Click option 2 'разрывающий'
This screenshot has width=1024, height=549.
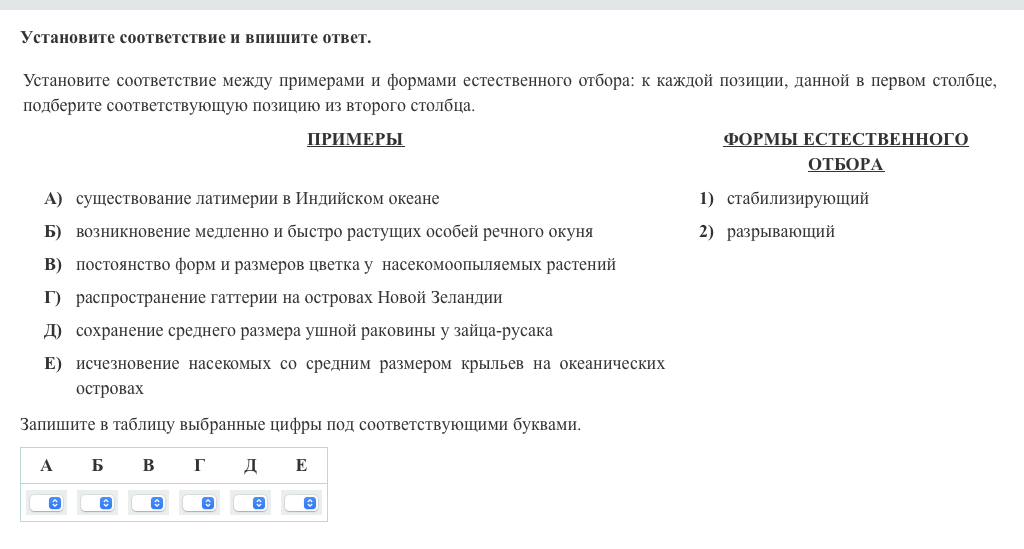[780, 232]
